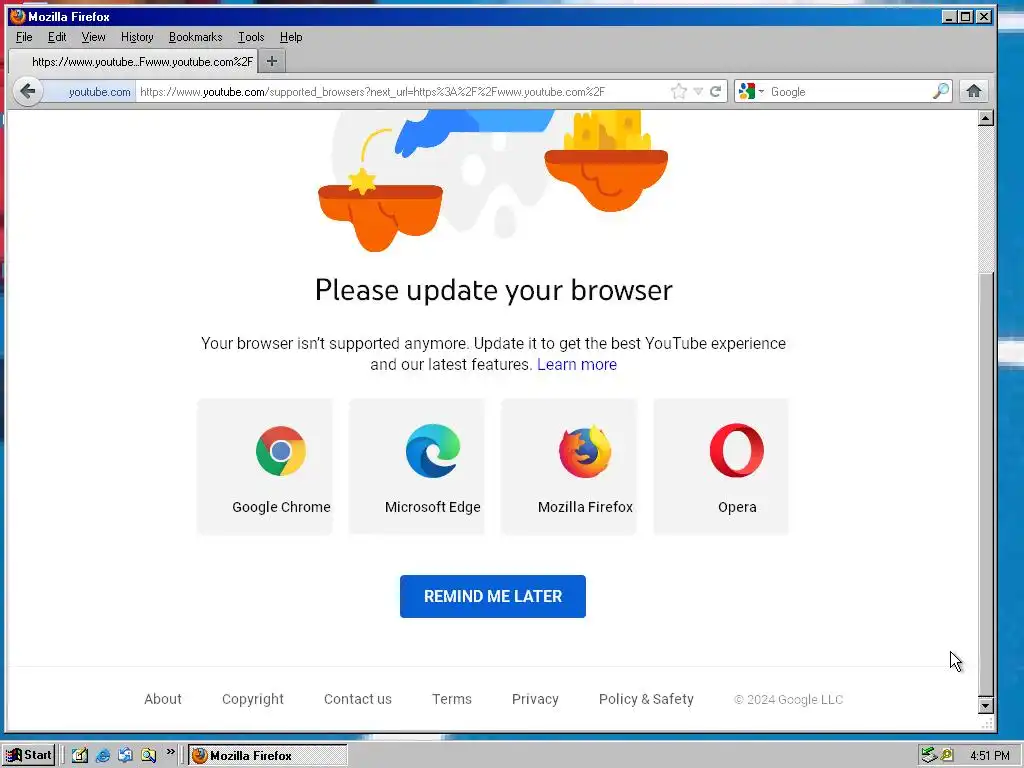
Task: Click the Firefox logo in the title bar
Action: [18, 16]
